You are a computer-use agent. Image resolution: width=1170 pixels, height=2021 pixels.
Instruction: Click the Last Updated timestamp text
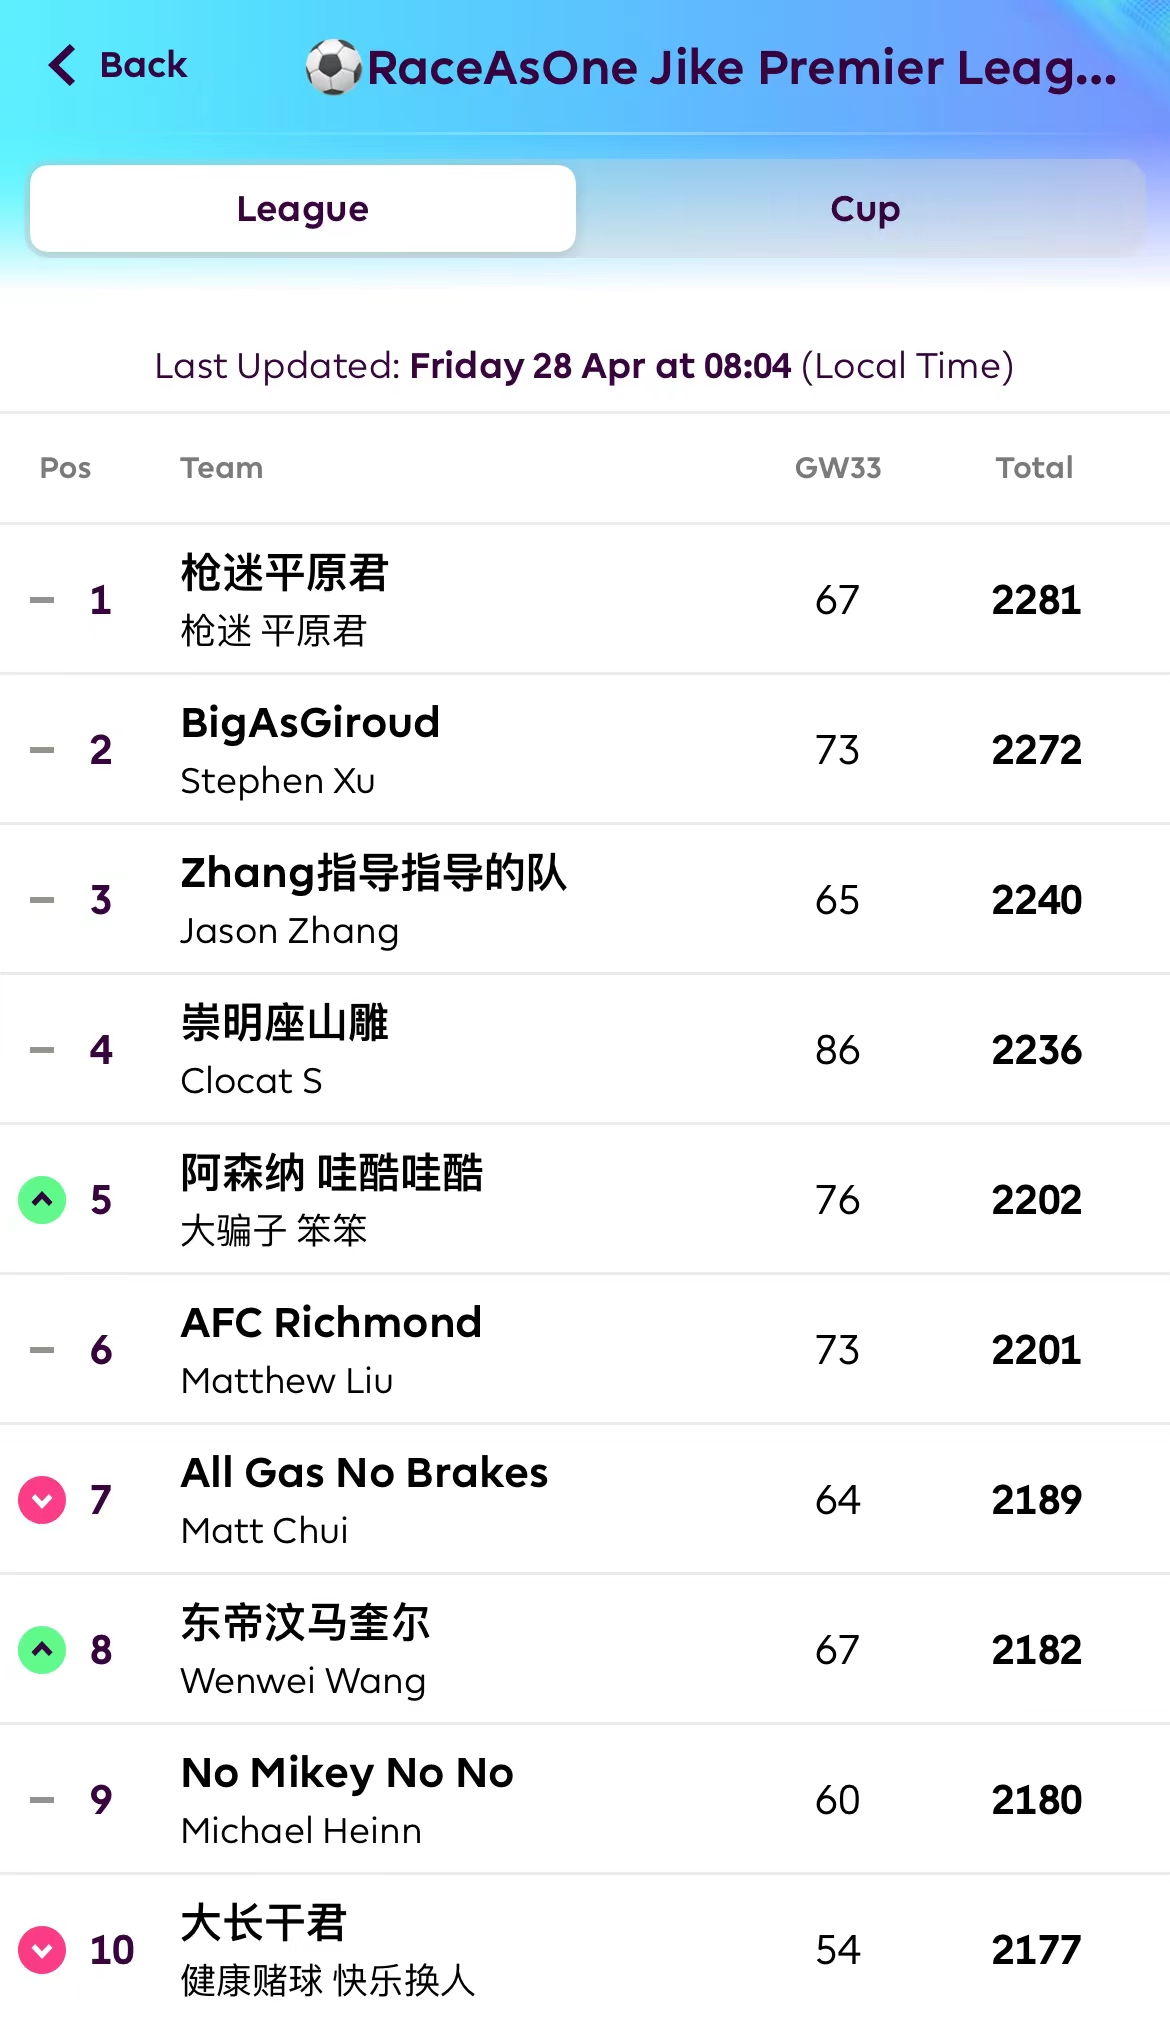tap(584, 366)
